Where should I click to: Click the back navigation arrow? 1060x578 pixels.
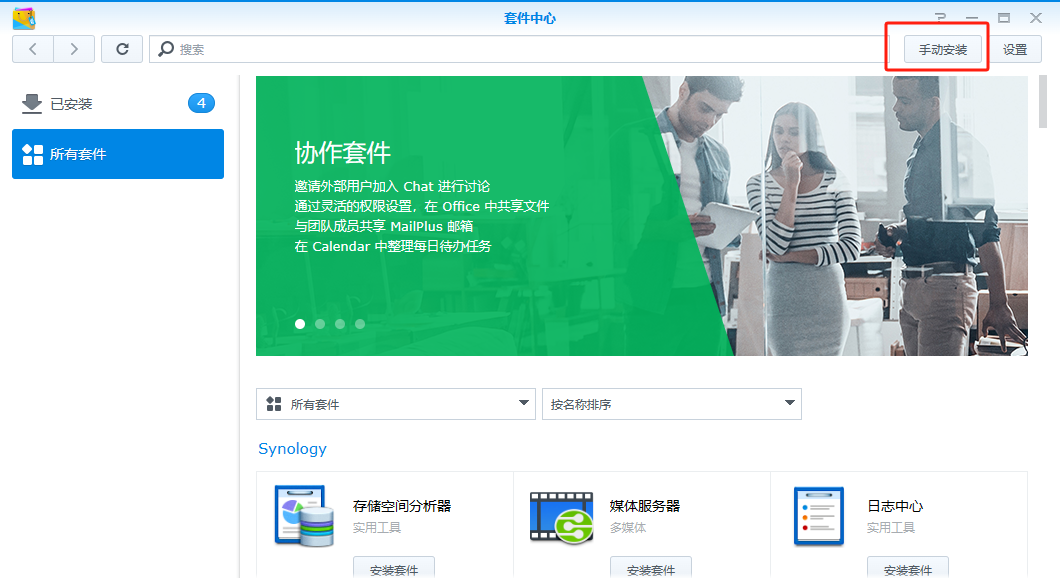32,49
